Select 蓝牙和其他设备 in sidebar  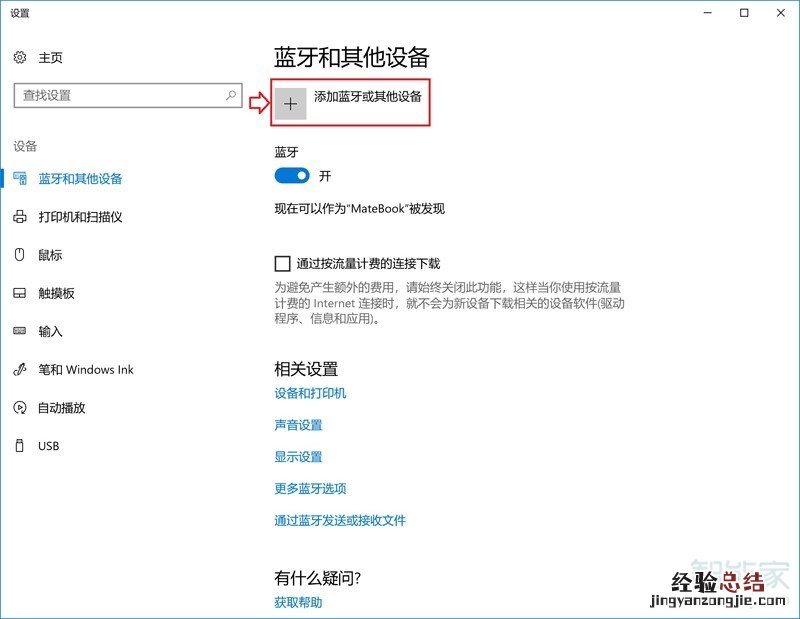point(80,179)
